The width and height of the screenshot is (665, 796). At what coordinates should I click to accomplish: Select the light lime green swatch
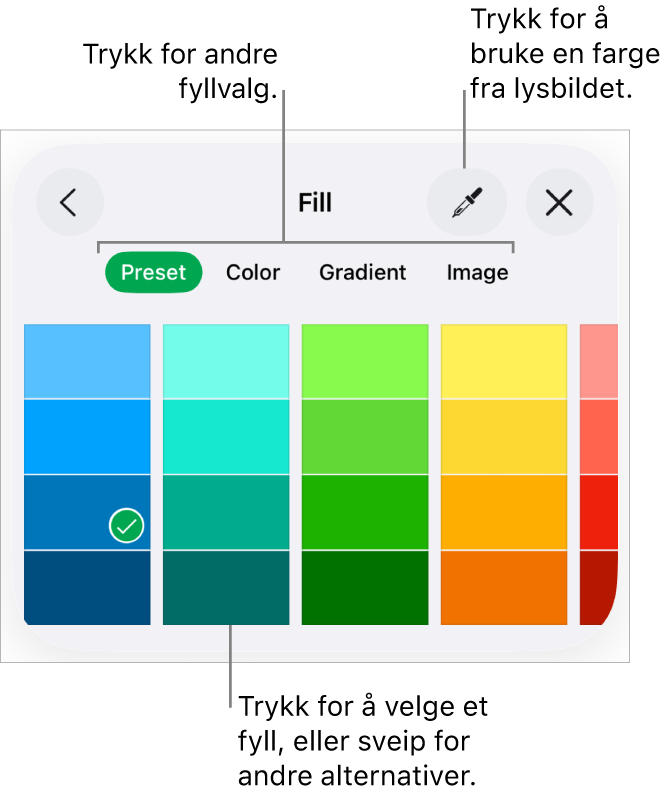[x=365, y=361]
